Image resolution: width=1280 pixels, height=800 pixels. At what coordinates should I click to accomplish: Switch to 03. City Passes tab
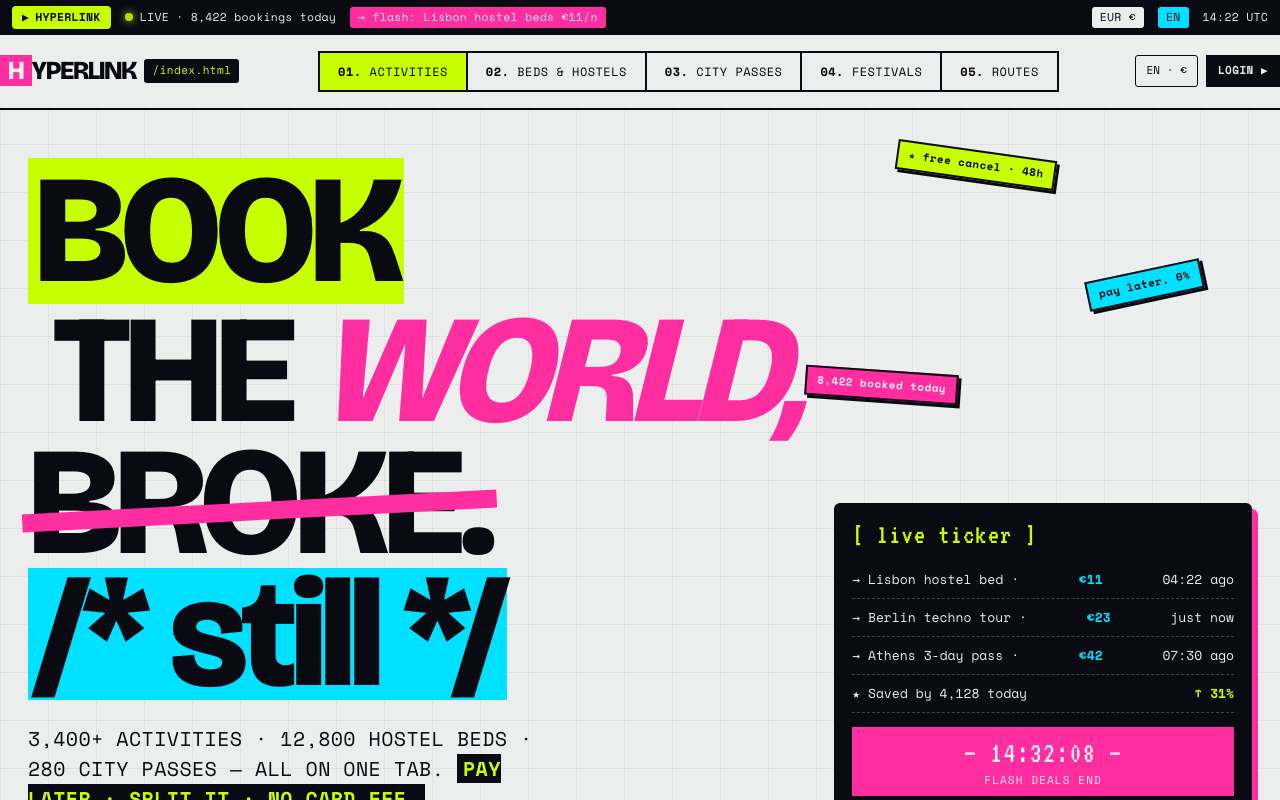pos(723,72)
